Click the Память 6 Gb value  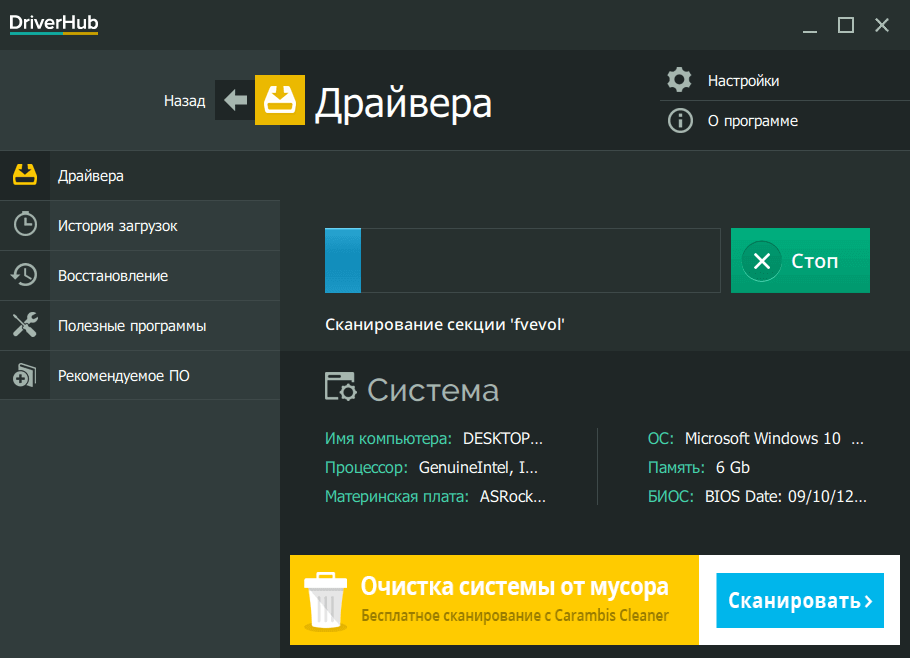(732, 467)
